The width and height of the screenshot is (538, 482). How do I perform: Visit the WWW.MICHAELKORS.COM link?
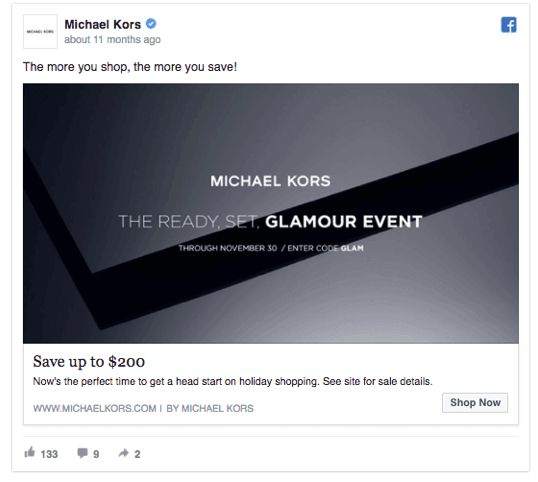pyautogui.click(x=95, y=408)
